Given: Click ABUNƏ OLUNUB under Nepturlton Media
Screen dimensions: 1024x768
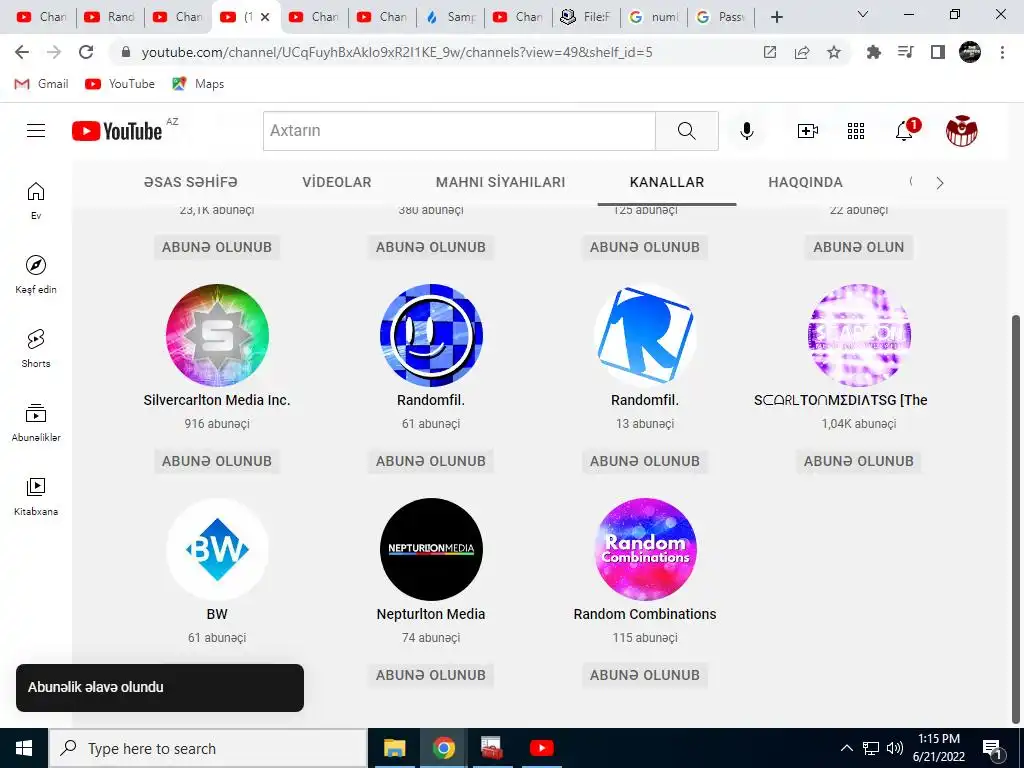Looking at the screenshot, I should pos(430,675).
